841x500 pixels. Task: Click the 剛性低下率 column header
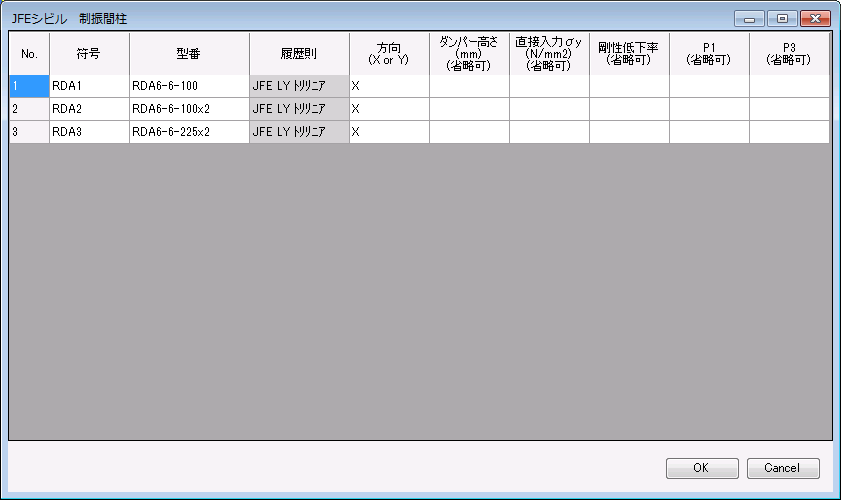tap(629, 54)
